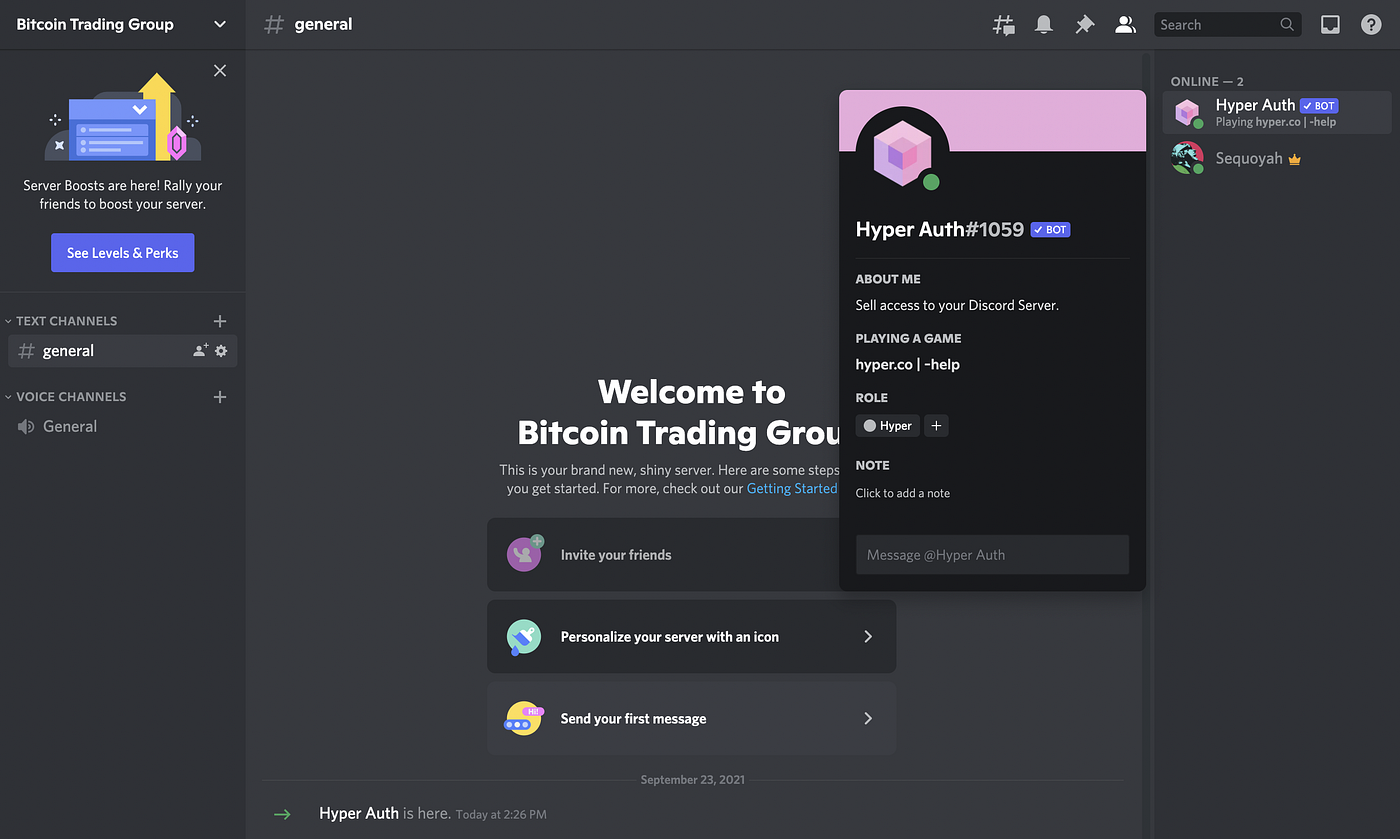Open pinned messages icon
Screen dimensions: 1400x839
click(1085, 24)
